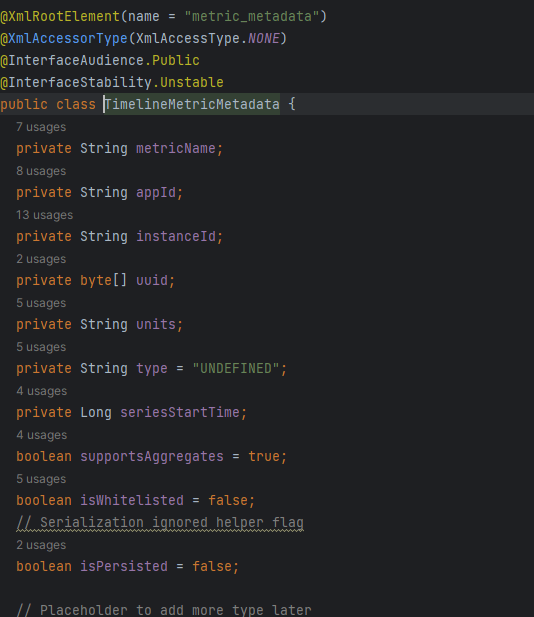This screenshot has height=617, width=534.
Task: Click the metricName field identifier
Action: (x=176, y=149)
